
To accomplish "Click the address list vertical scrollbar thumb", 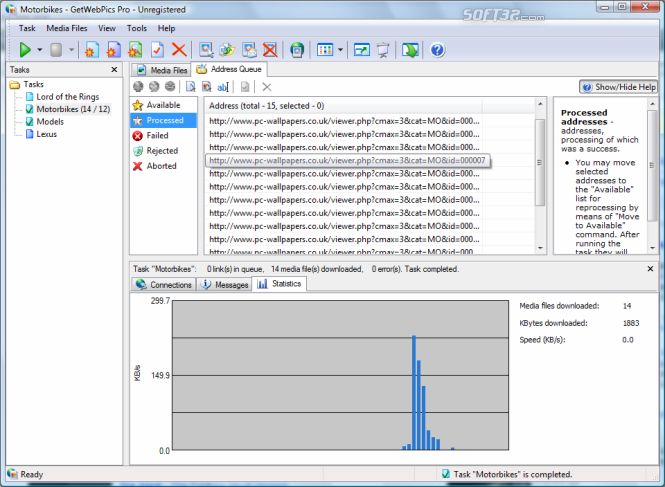I will tap(540, 162).
